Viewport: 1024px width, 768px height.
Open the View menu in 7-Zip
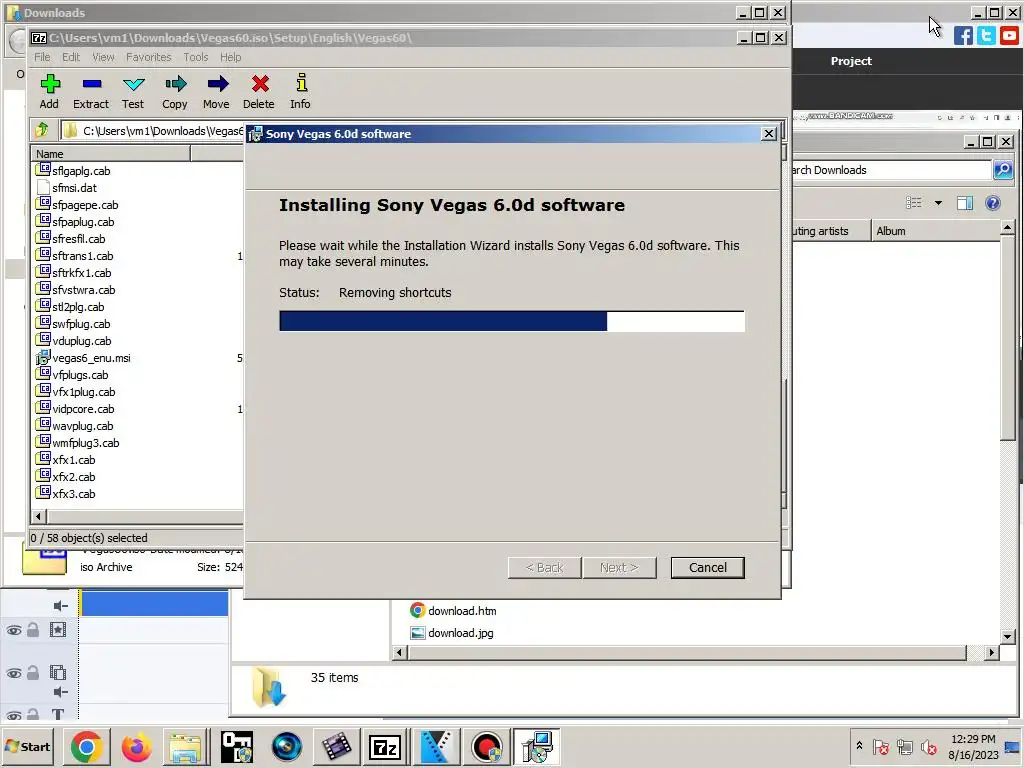(103, 57)
